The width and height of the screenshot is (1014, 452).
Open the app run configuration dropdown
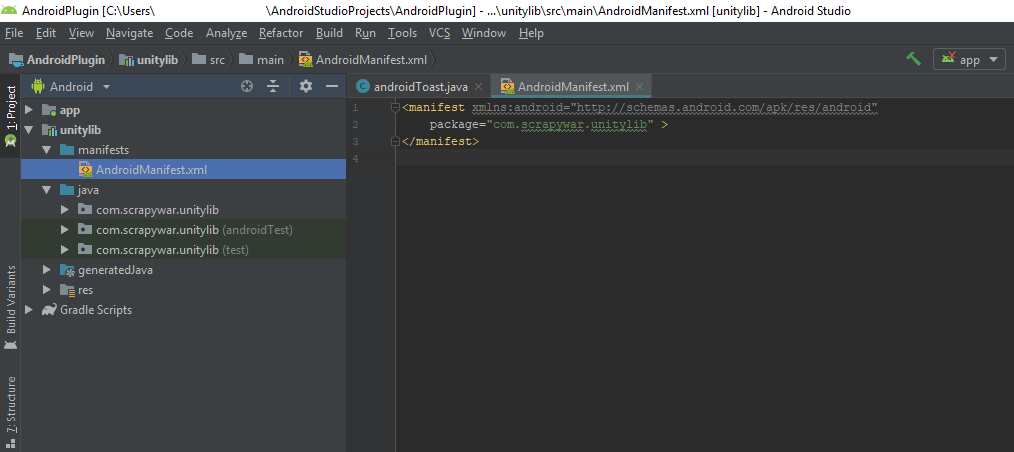click(x=969, y=59)
